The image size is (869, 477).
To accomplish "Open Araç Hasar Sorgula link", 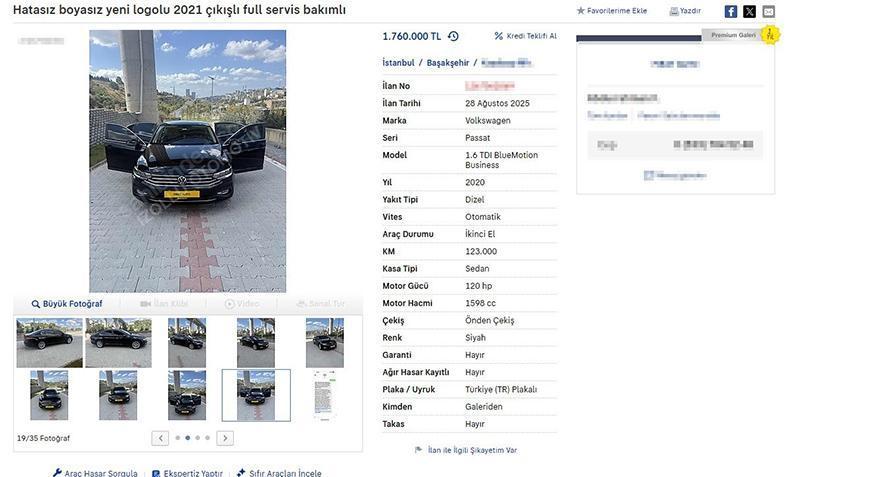I will (x=95, y=473).
